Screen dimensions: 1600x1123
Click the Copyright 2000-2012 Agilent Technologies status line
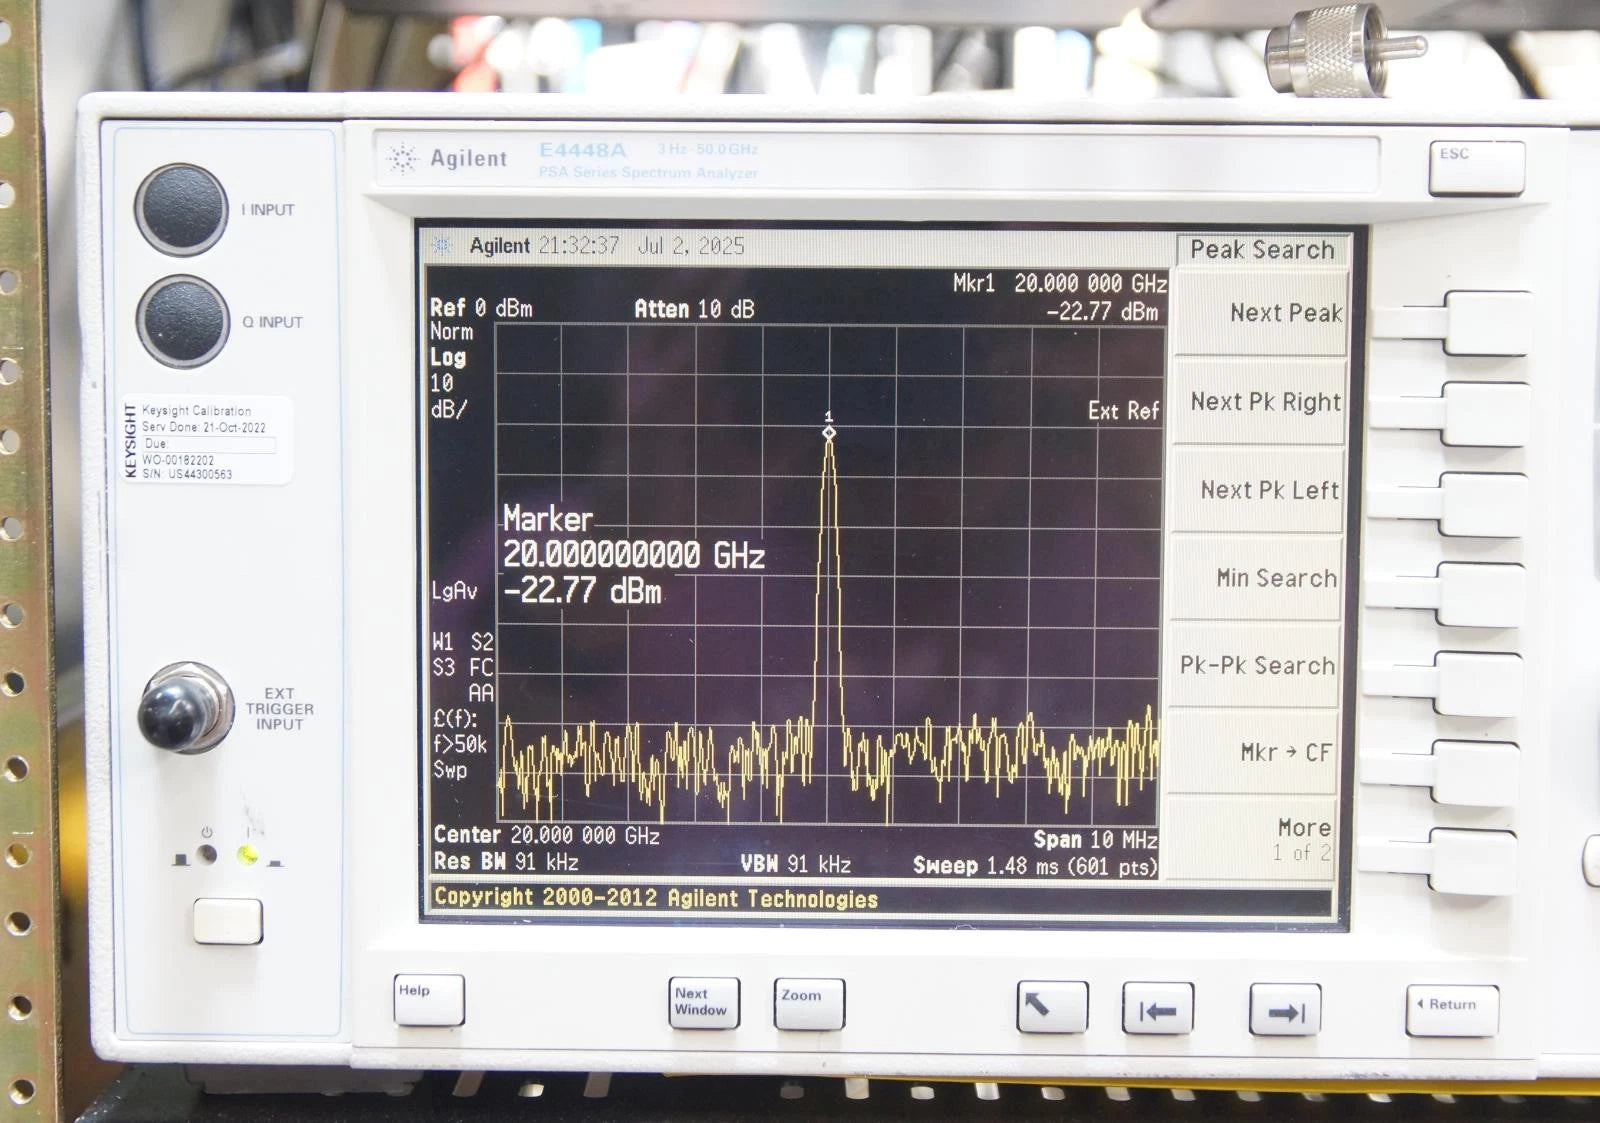point(656,898)
